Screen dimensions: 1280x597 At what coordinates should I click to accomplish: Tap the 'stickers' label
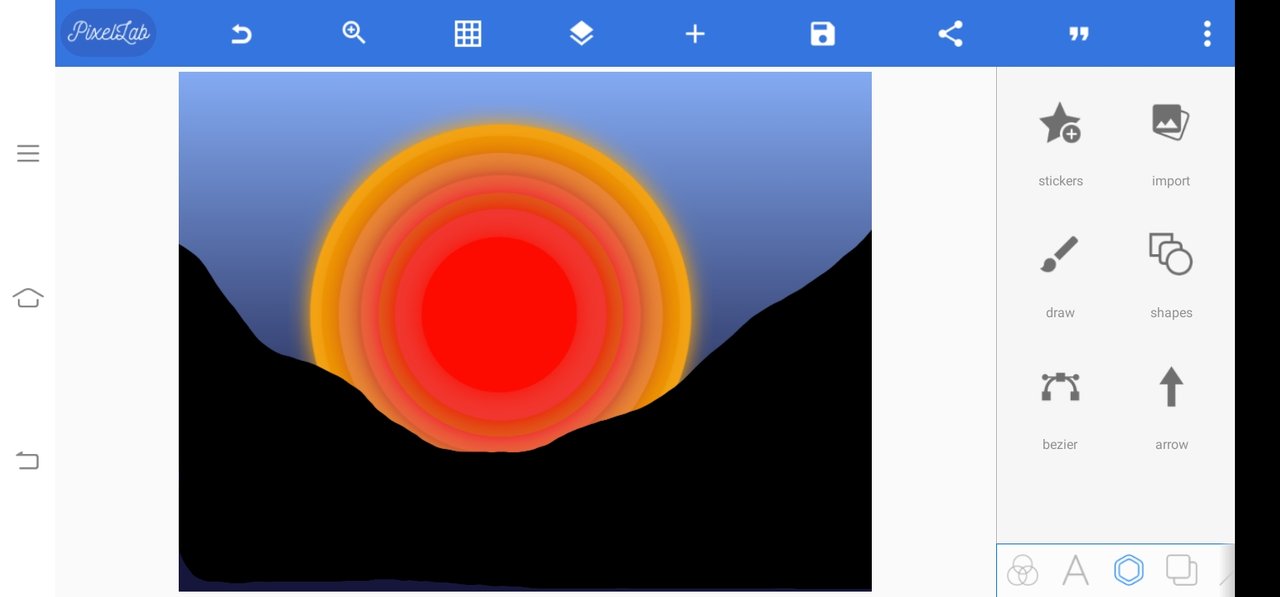pyautogui.click(x=1060, y=181)
